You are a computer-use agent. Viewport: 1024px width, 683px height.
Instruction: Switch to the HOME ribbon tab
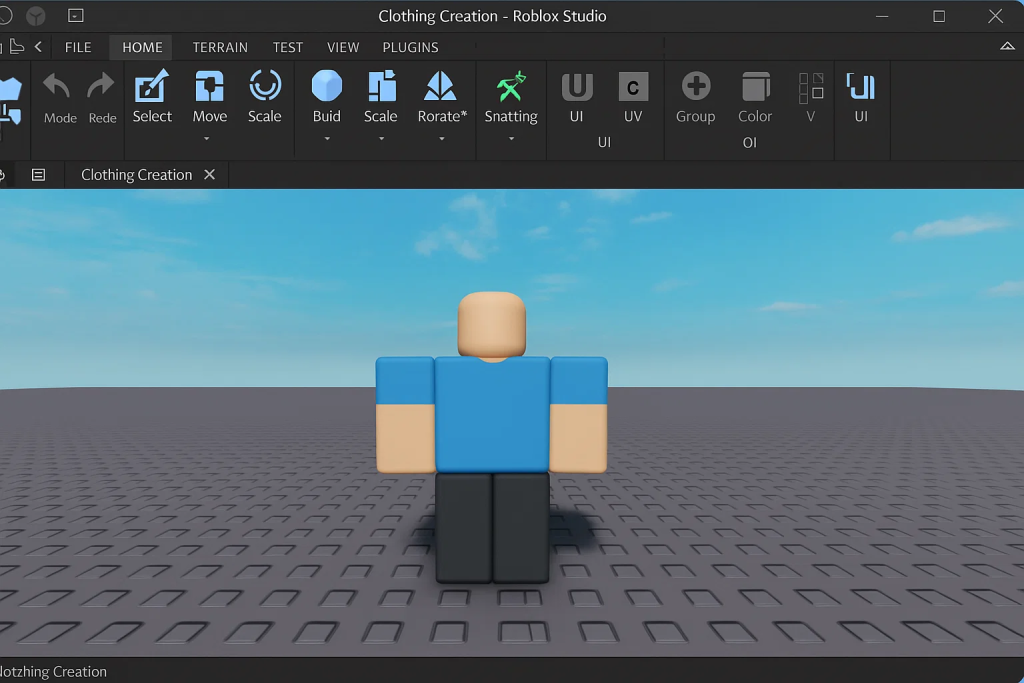click(142, 47)
